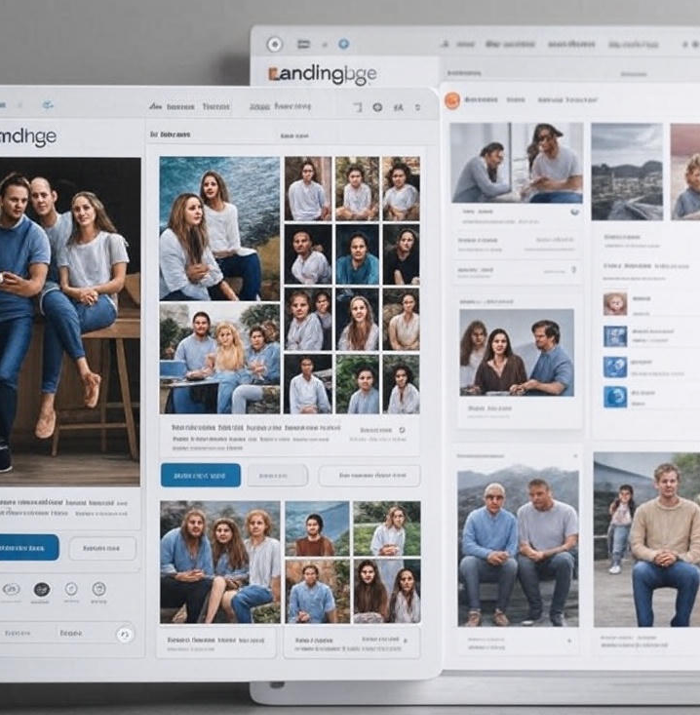This screenshot has width=700, height=715.
Task: Click the wide outlined button right of center blue button
Action: 369,475
